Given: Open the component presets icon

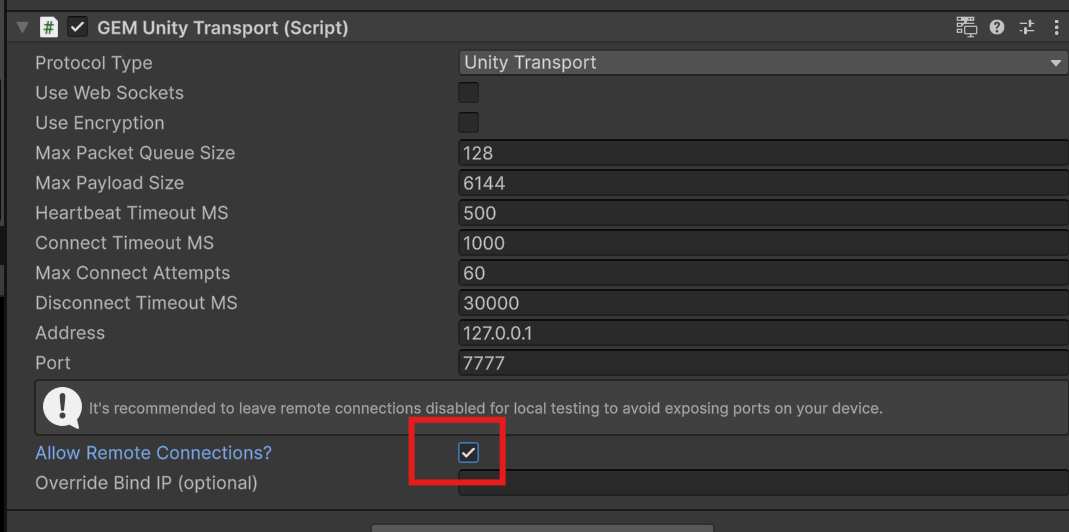Looking at the screenshot, I should [x=1027, y=27].
